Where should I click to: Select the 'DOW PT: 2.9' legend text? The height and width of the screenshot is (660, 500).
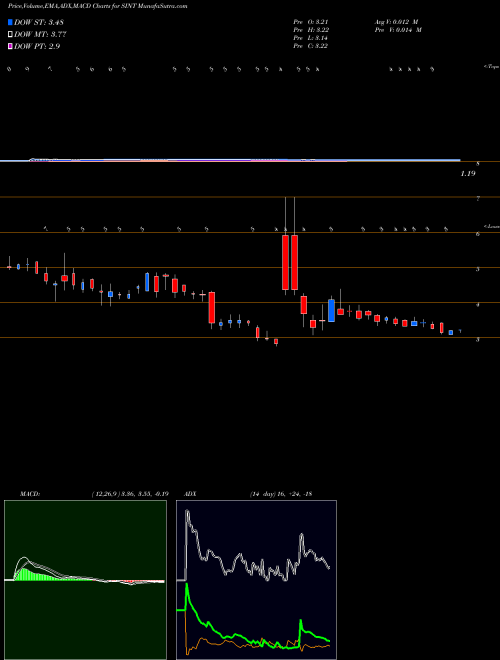[37, 46]
